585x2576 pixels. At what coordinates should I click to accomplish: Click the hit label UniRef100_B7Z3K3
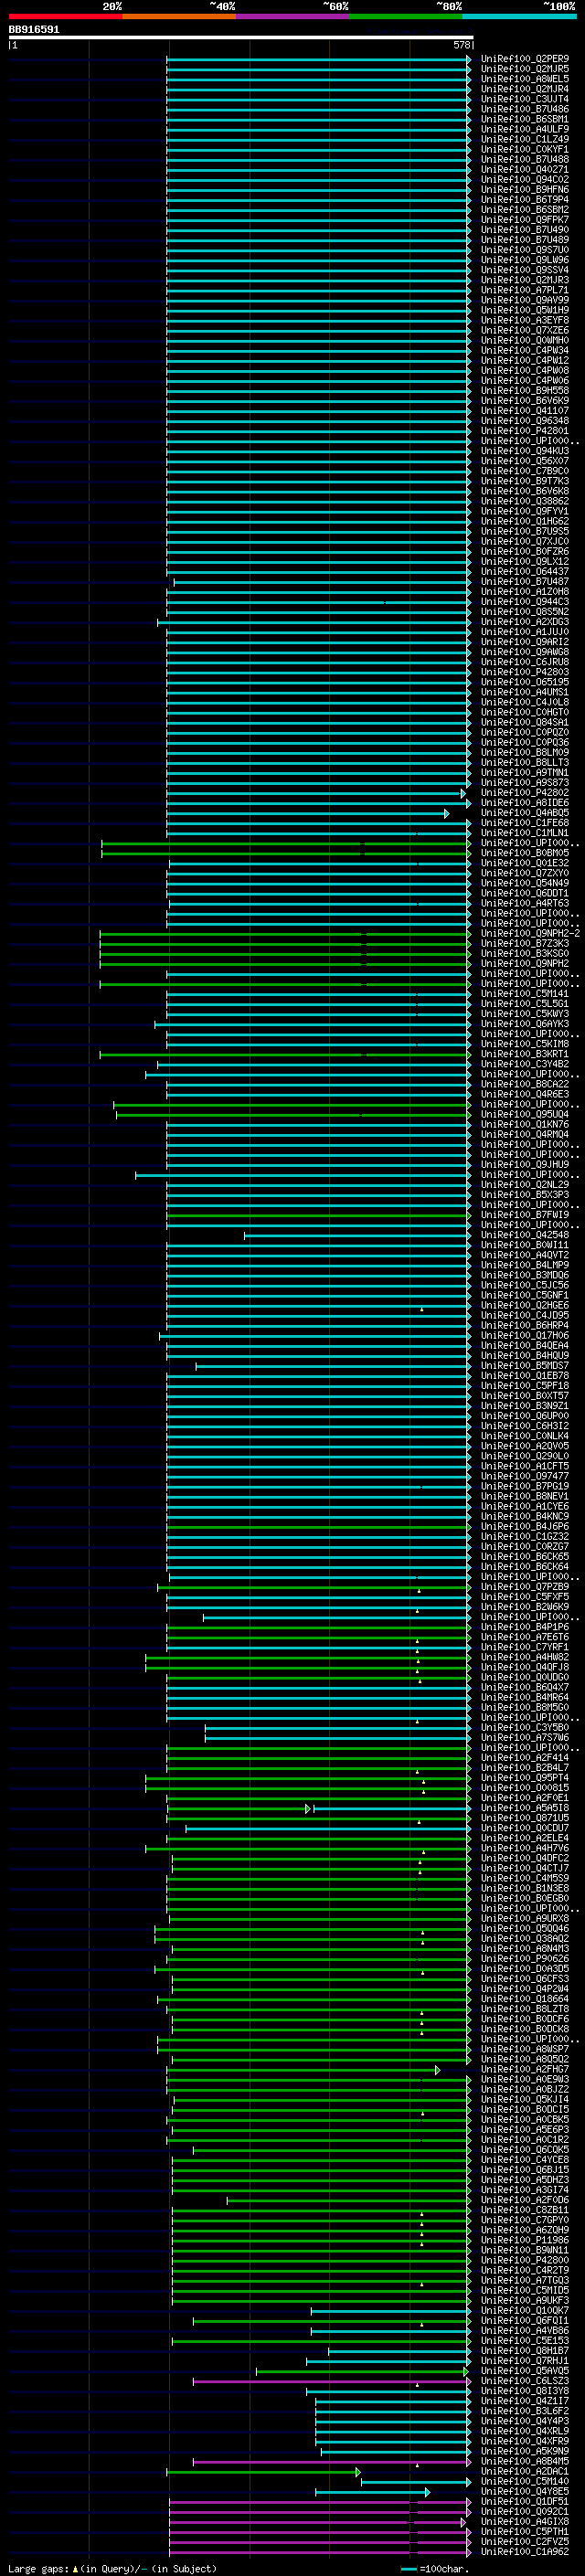click(525, 944)
